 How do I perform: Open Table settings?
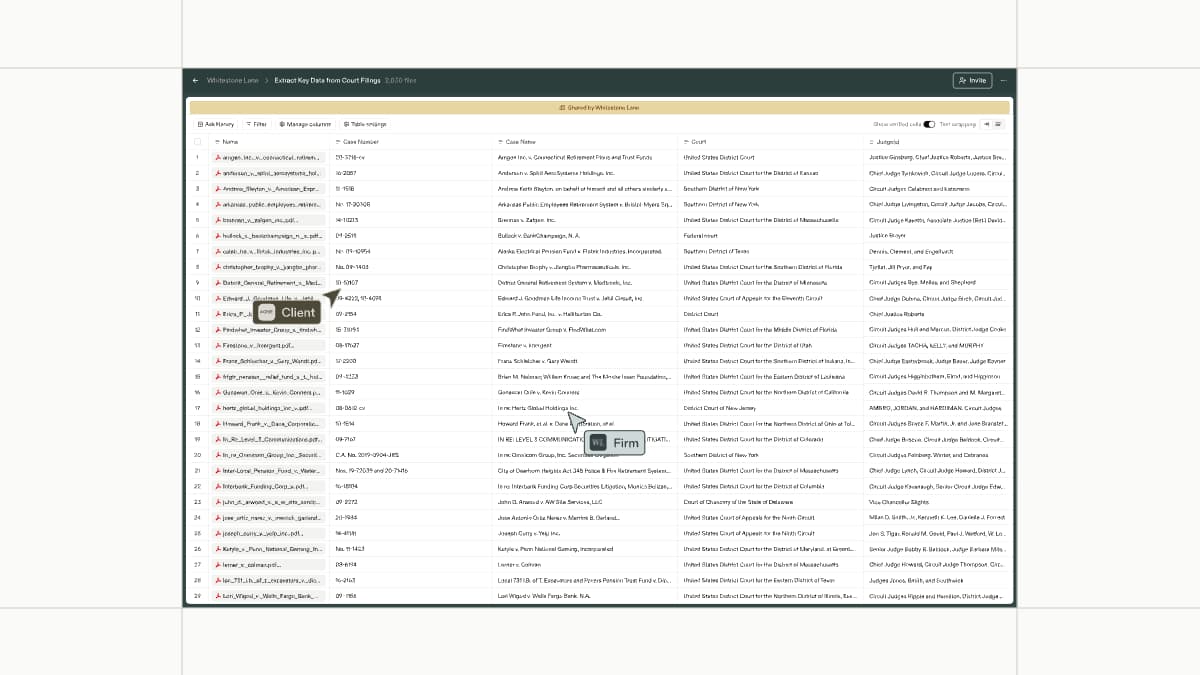click(x=364, y=124)
